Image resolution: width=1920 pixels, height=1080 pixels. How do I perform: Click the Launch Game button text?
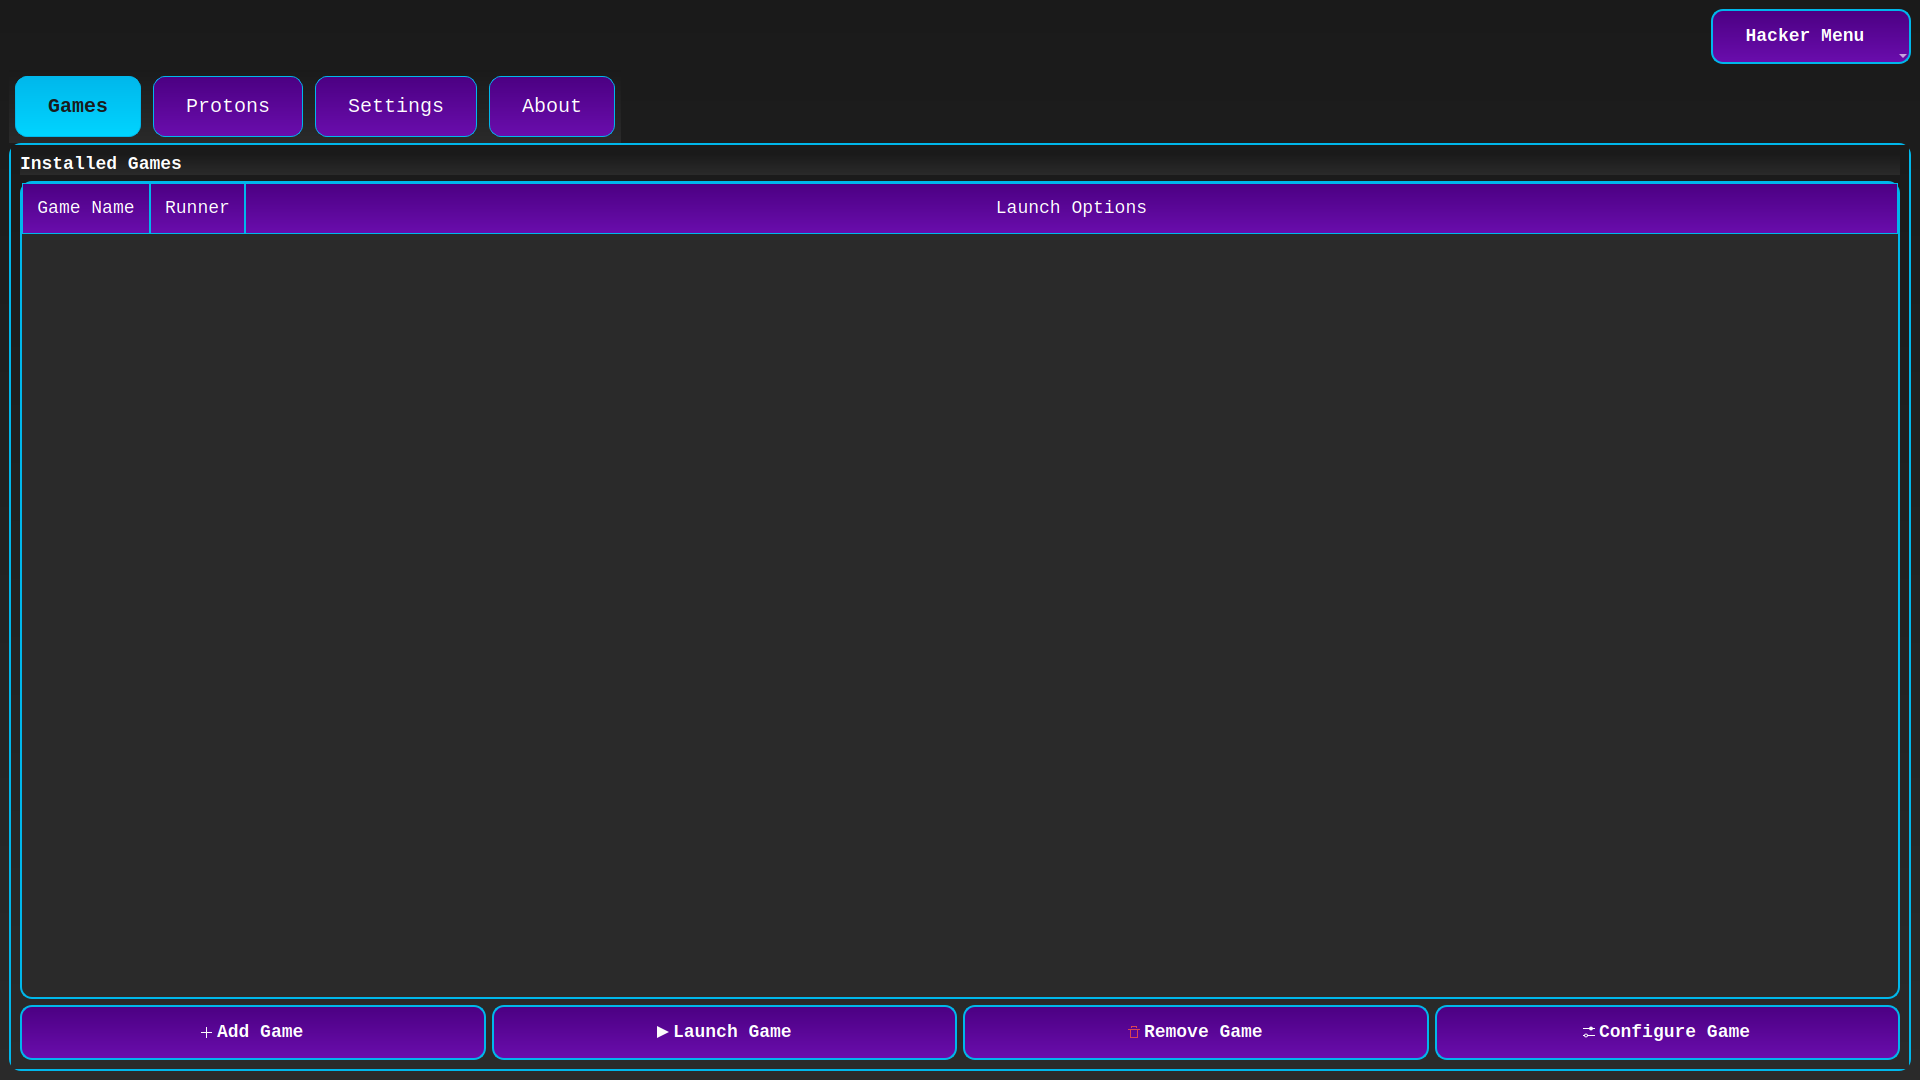(732, 1032)
